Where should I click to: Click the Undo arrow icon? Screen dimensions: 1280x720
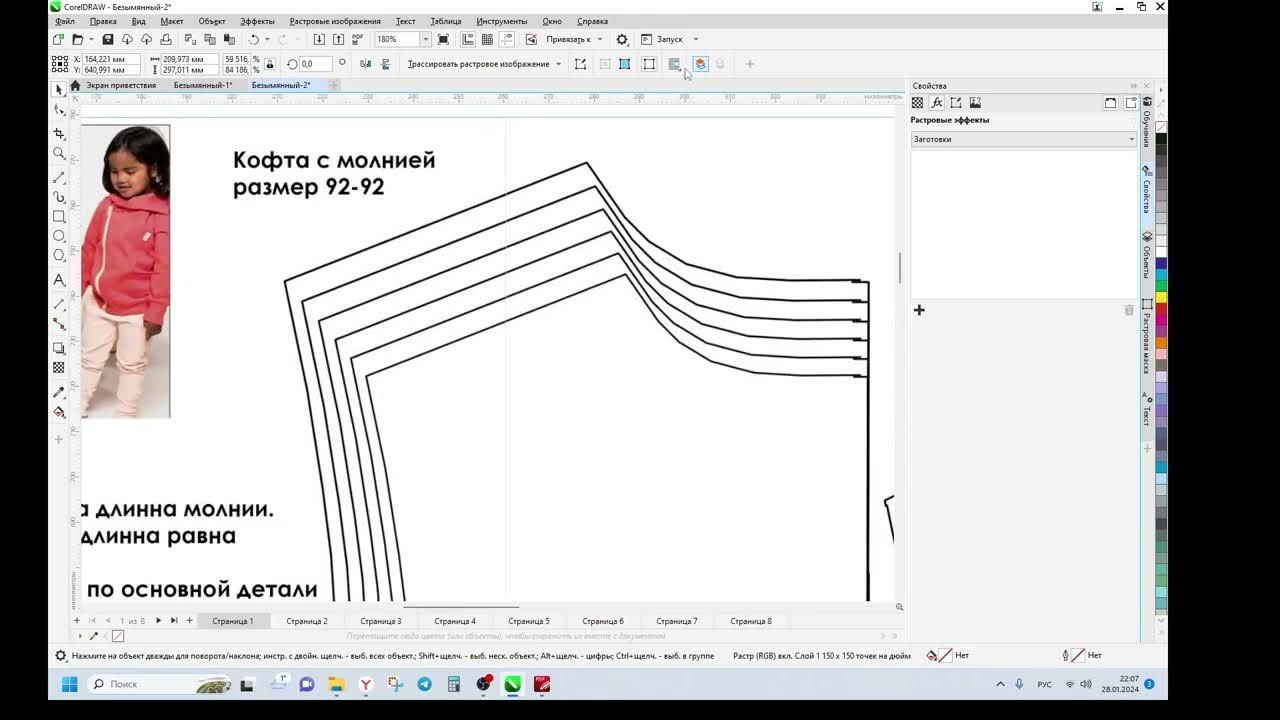[x=253, y=39]
